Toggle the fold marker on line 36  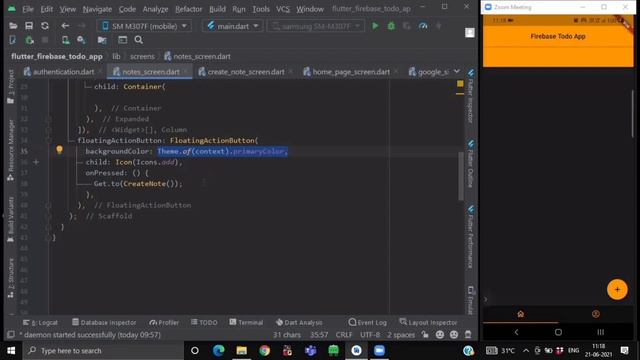coord(36,162)
